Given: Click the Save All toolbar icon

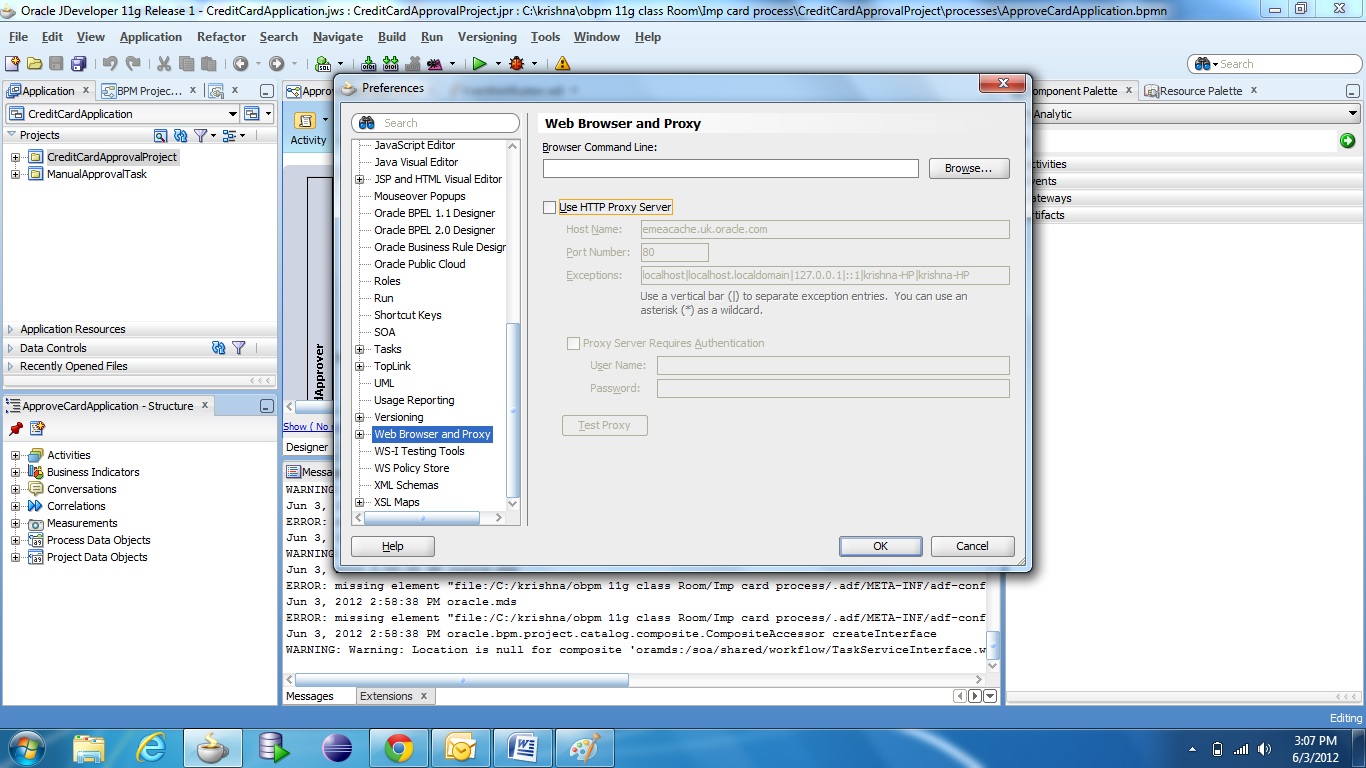Looking at the screenshot, I should pyautogui.click(x=78, y=63).
